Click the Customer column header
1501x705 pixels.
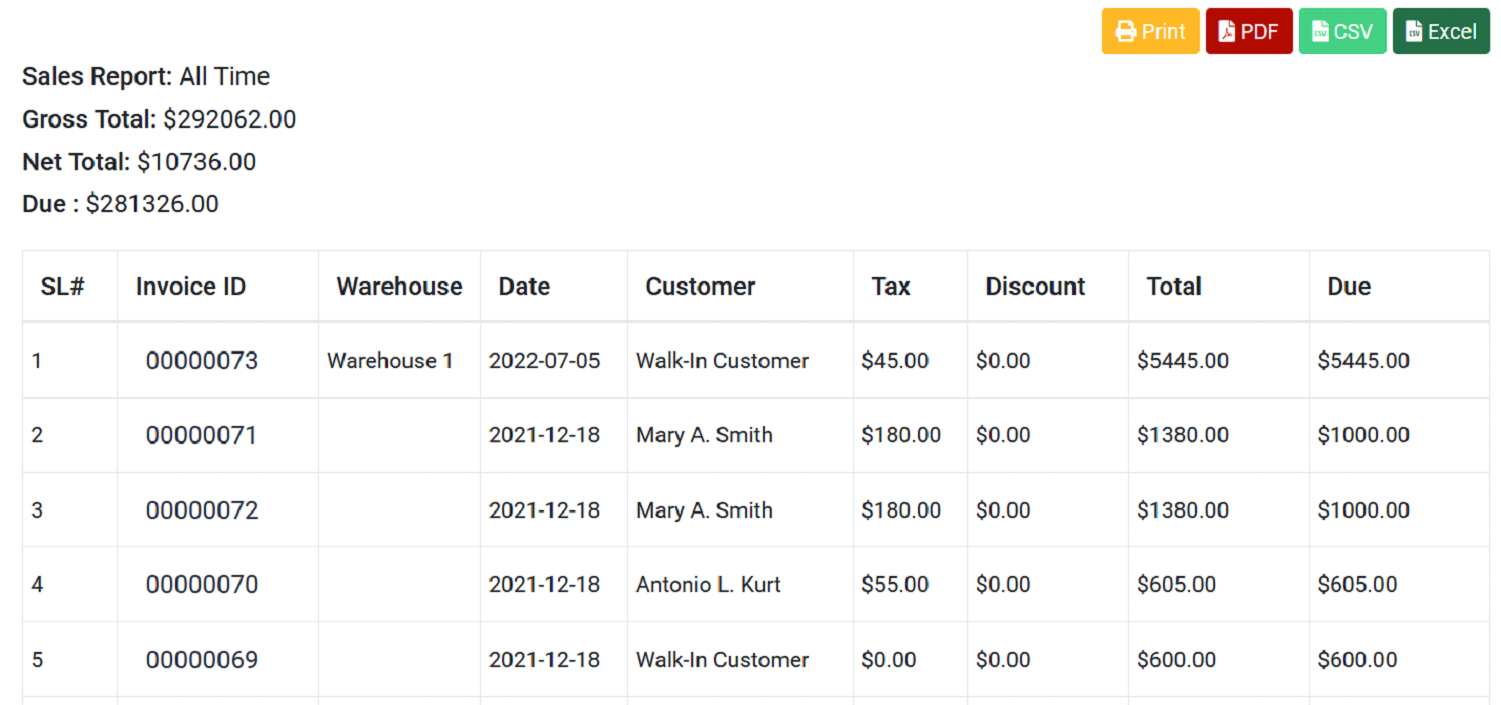pos(700,287)
